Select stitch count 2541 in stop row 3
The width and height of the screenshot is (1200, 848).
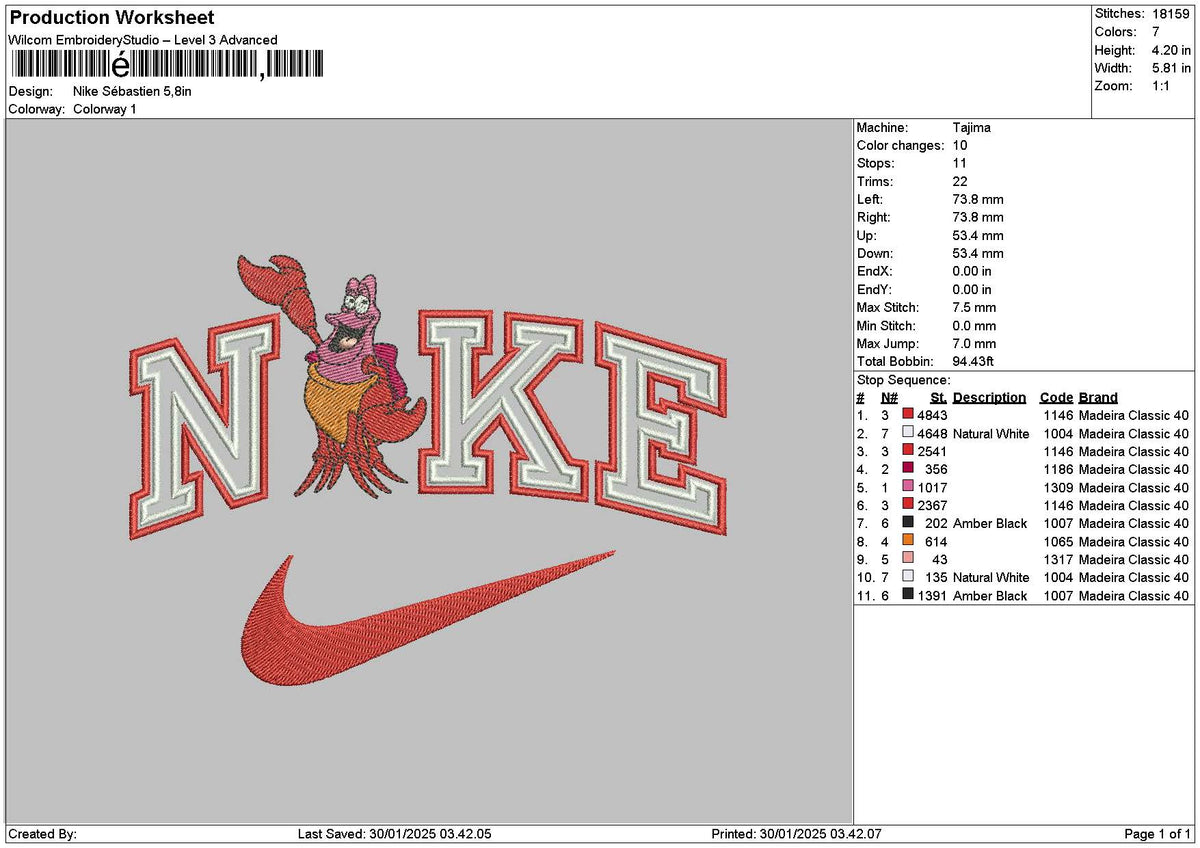tap(932, 452)
